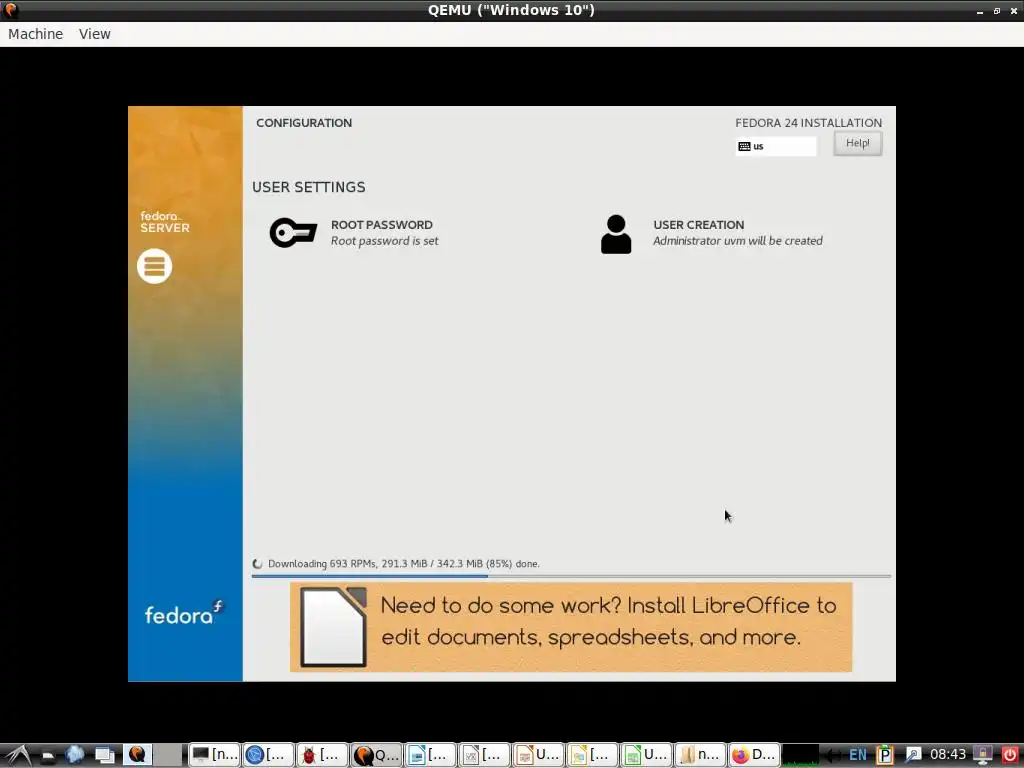The image size is (1024, 768).
Task: Click the USER CREATION heading
Action: tap(698, 225)
